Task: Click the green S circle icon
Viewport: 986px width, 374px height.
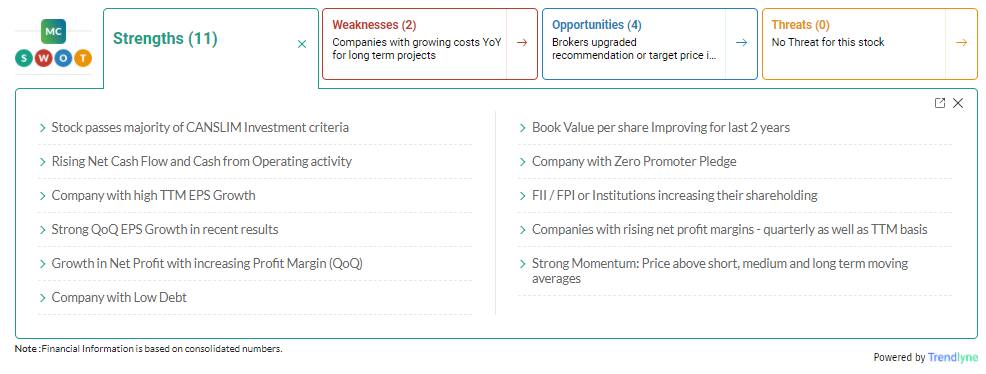Action: tap(24, 59)
